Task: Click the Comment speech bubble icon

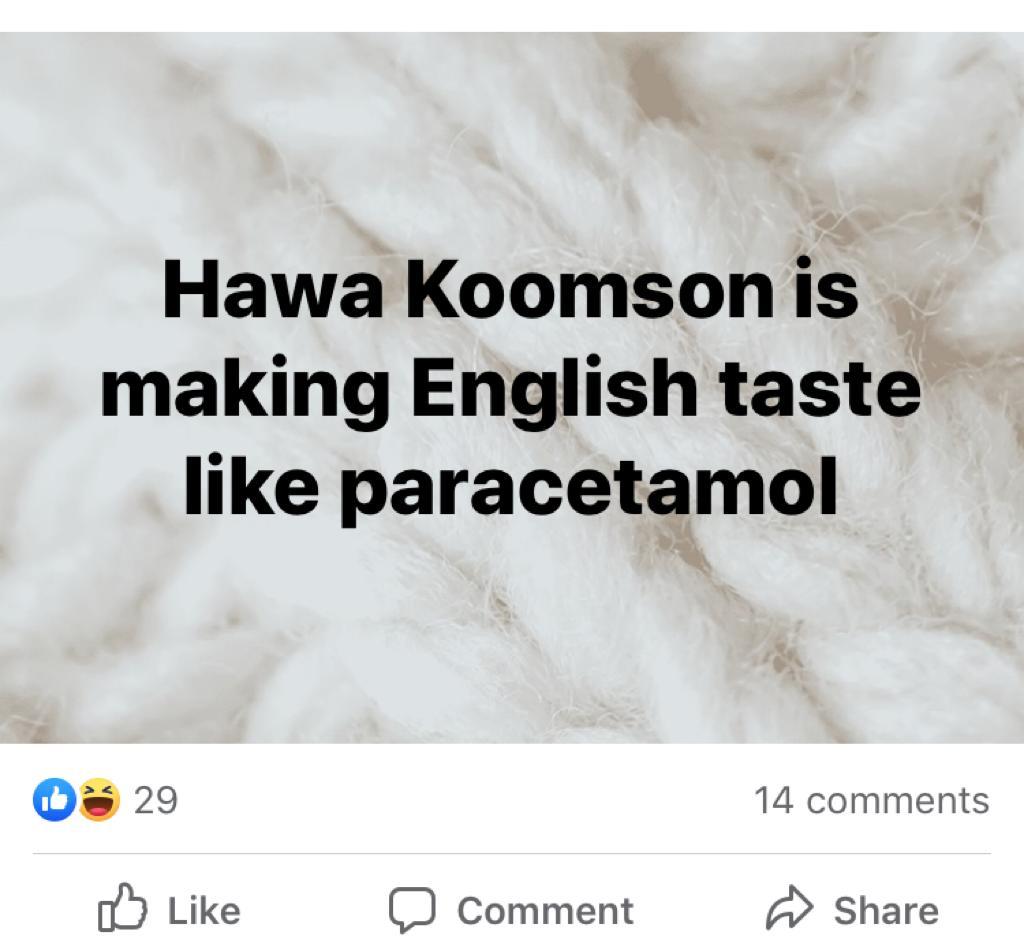Action: tap(412, 910)
